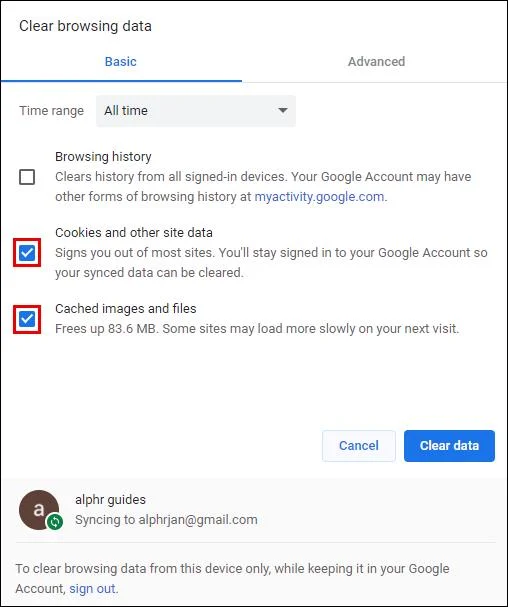
Task: Click the Time range dropdown arrow
Action: tap(283, 111)
